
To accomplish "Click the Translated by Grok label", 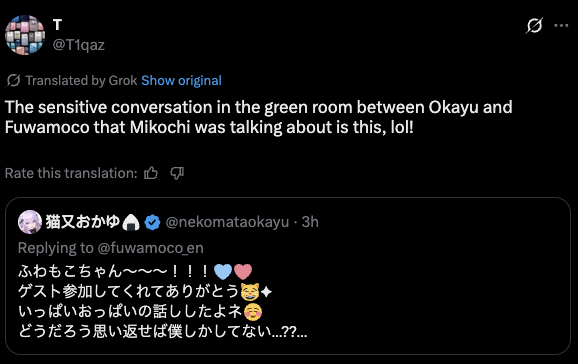I will 81,80.
